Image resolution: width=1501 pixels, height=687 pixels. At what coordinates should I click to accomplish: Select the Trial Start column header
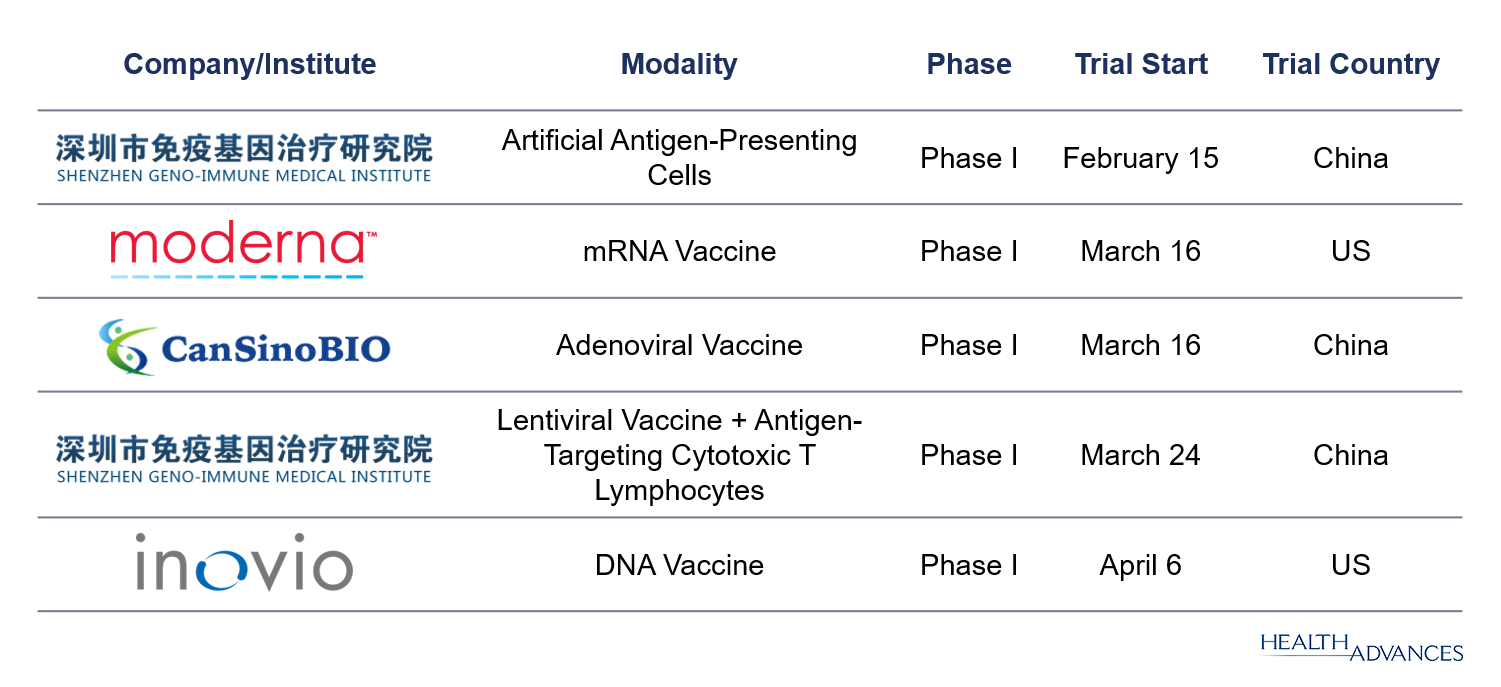point(1141,65)
